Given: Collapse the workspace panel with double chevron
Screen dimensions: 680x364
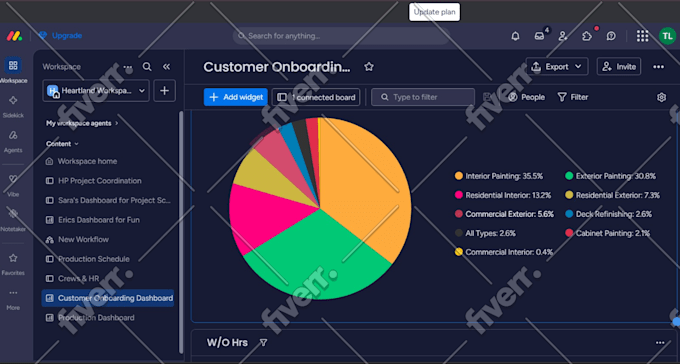Looking at the screenshot, I should coord(167,66).
